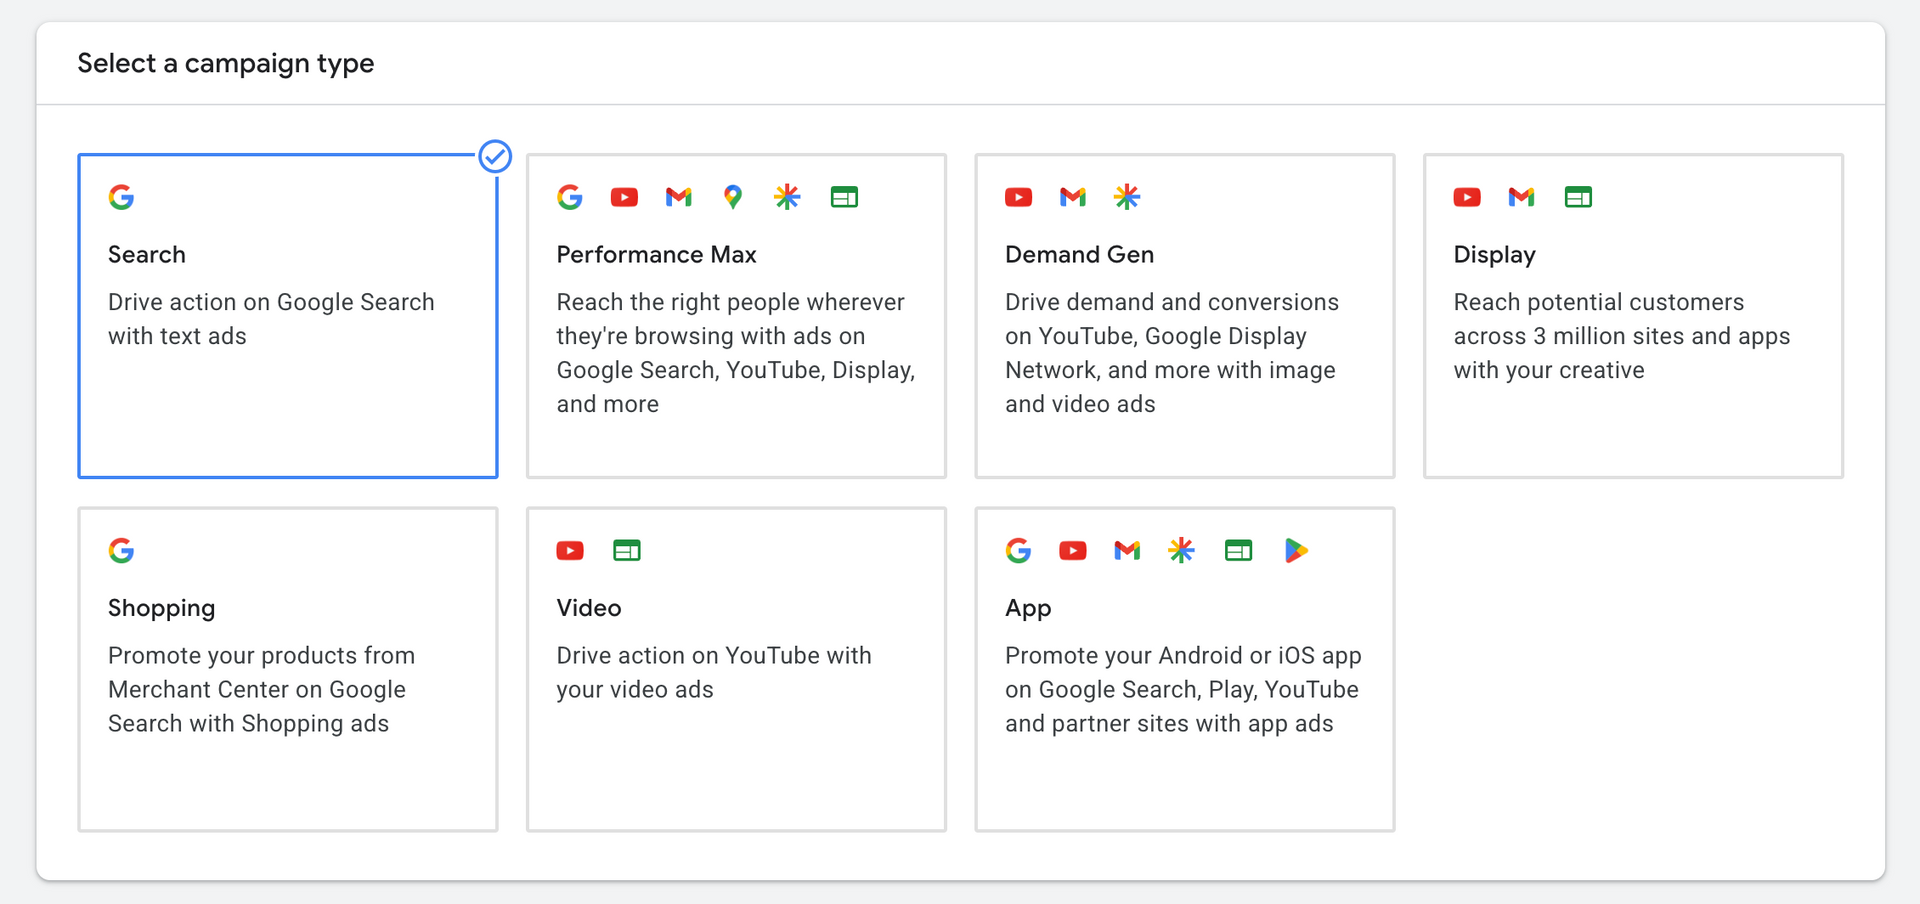The image size is (1920, 904).
Task: Click the Display network icon in Video card
Action: point(627,550)
